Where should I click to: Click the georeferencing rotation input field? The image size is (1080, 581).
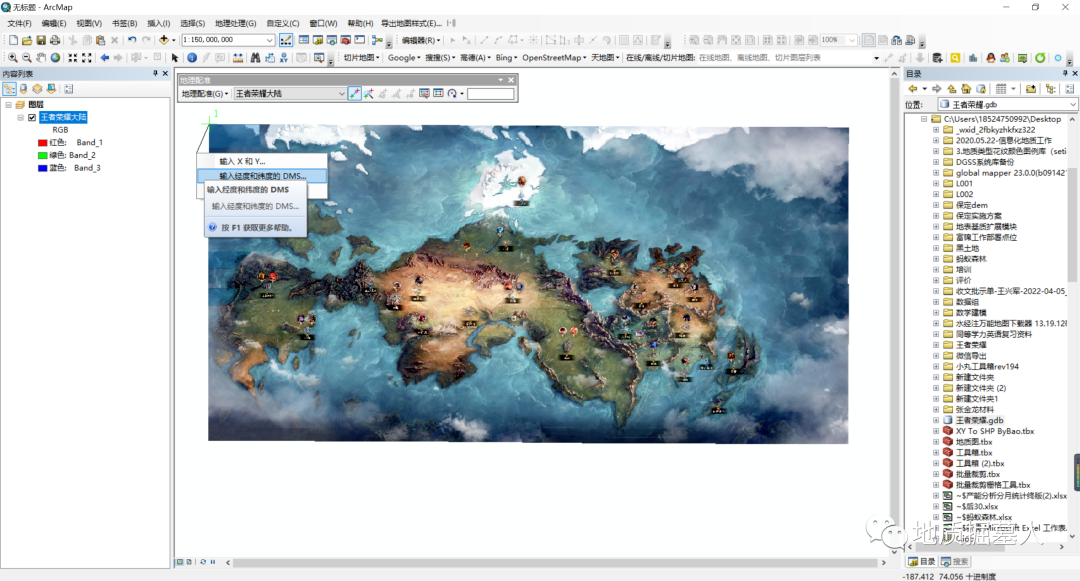pyautogui.click(x=490, y=94)
